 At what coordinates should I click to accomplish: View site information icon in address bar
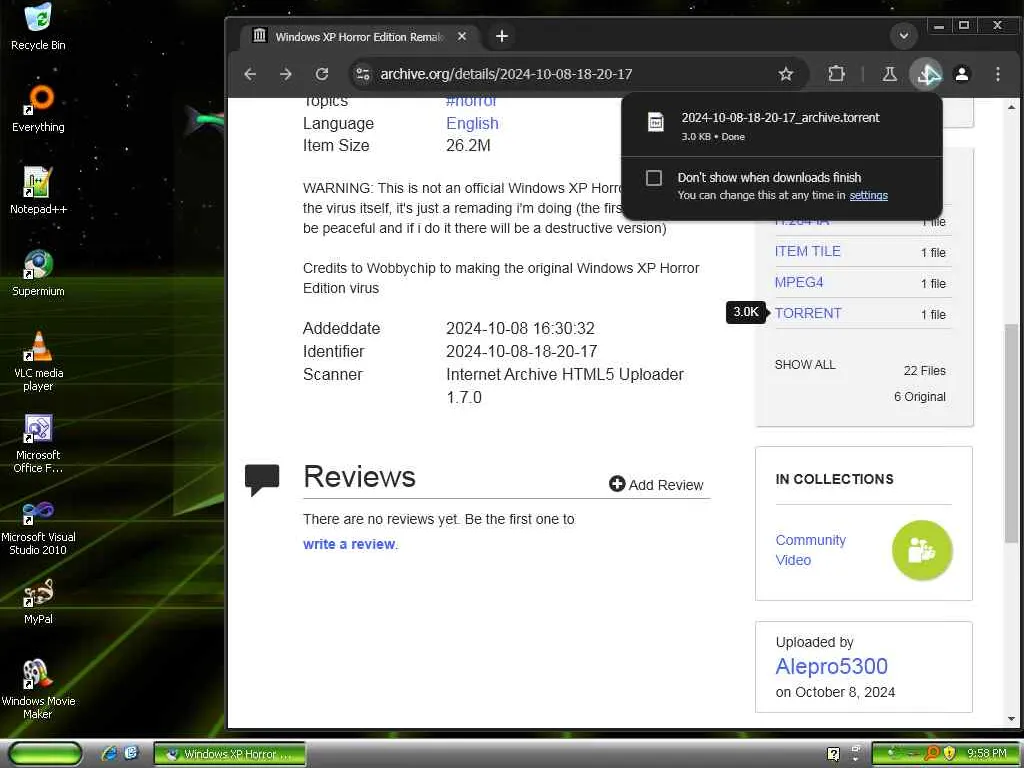(x=362, y=74)
